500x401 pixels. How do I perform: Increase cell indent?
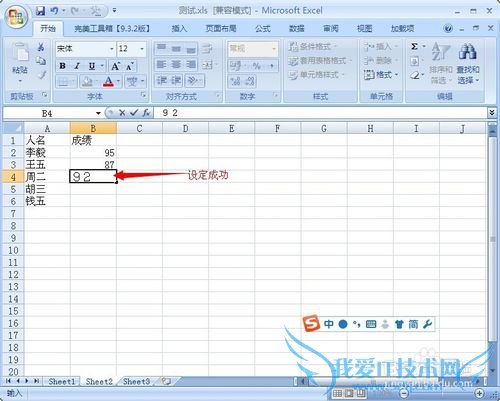coord(176,80)
